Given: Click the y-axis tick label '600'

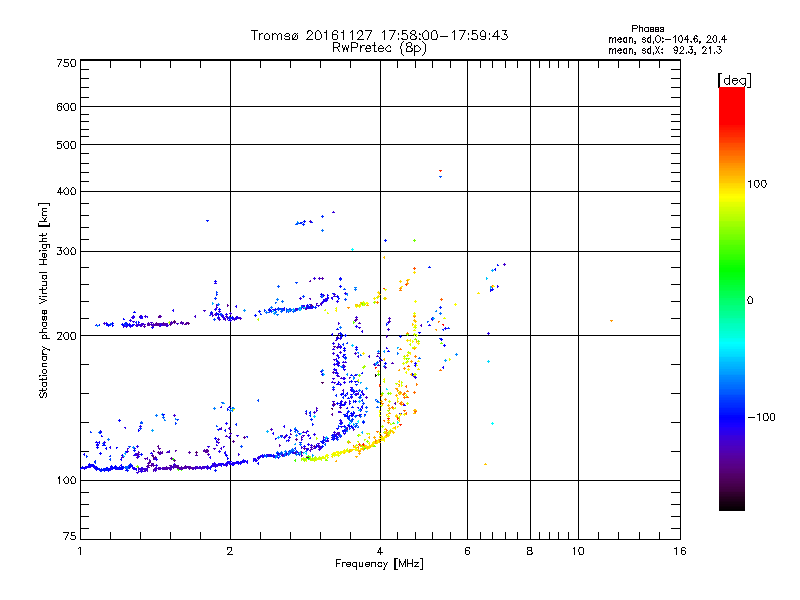Looking at the screenshot, I should click(66, 107).
